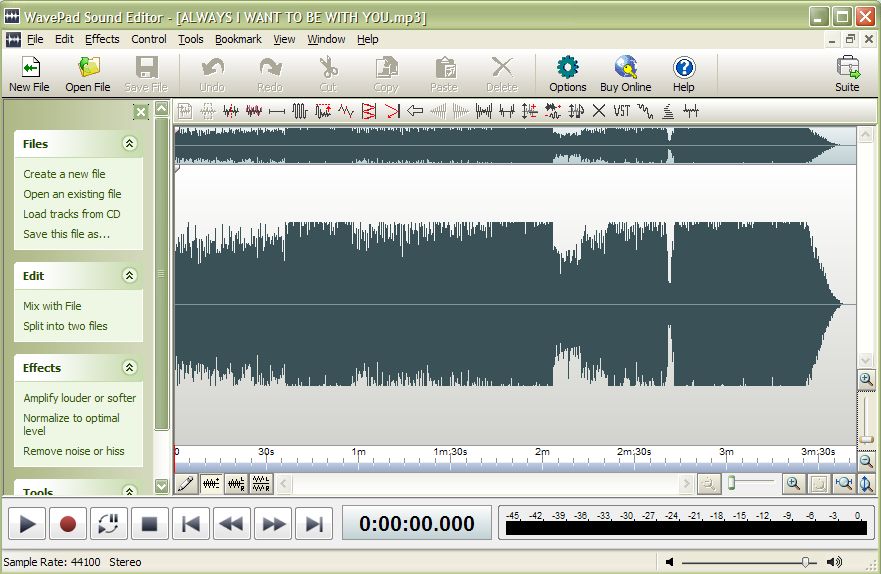881x574 pixels.
Task: Click the vertical zoom fit icon in bottom corner
Action: [x=866, y=484]
